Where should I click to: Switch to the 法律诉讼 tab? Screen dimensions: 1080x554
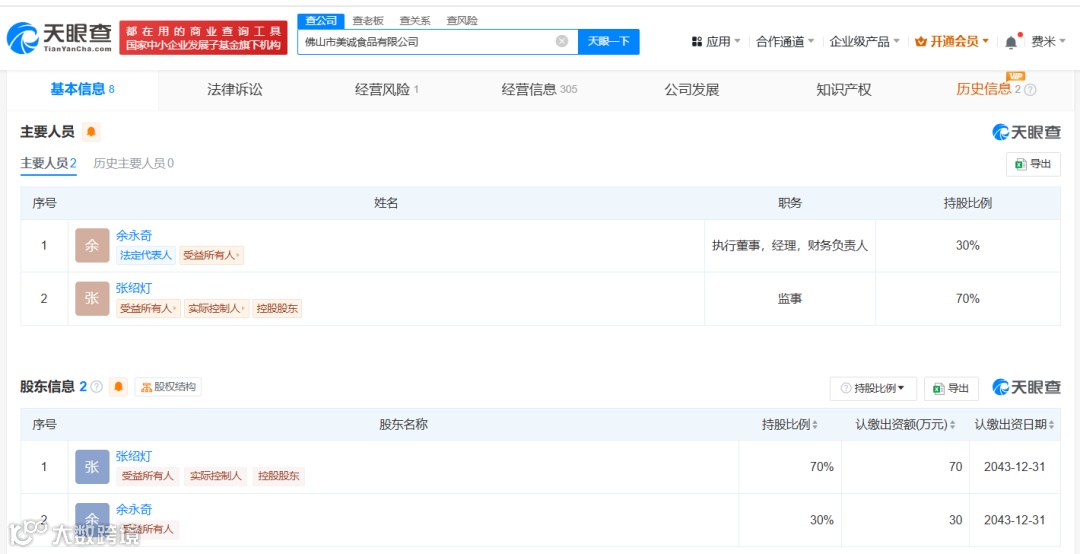[235, 90]
